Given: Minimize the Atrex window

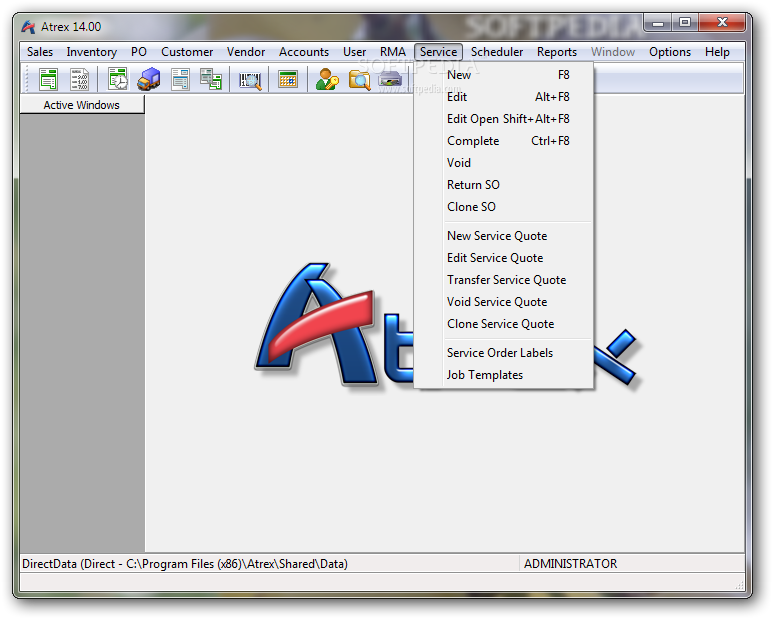Looking at the screenshot, I should (x=658, y=23).
